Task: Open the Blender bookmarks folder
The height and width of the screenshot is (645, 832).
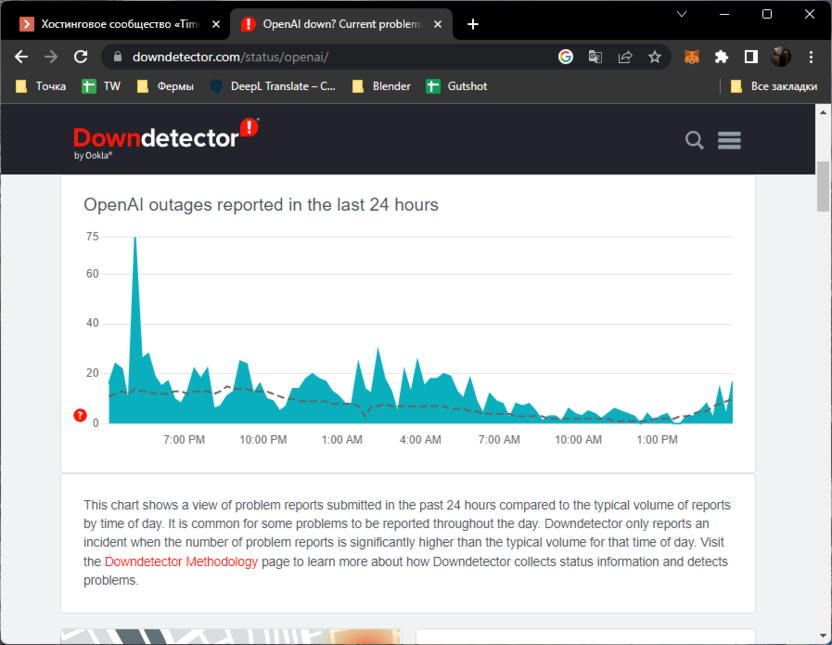Action: point(382,86)
